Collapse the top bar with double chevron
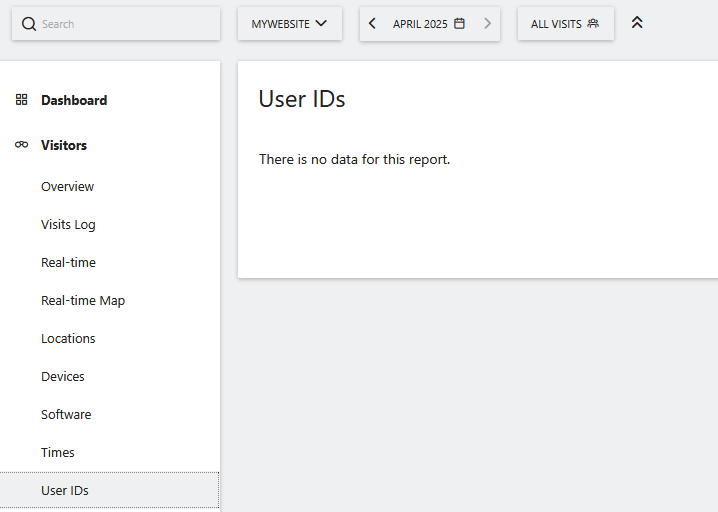Screen dimensions: 718x512 click(x=637, y=22)
